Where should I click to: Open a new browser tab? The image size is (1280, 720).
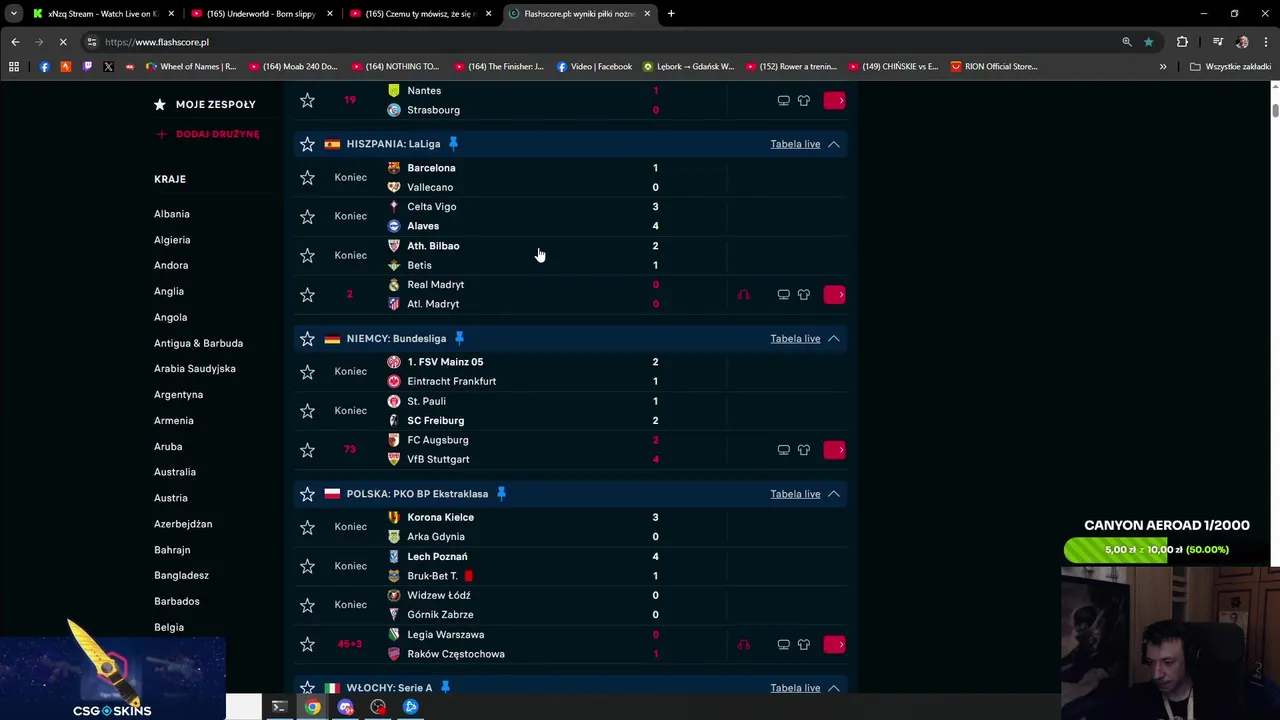click(x=671, y=14)
